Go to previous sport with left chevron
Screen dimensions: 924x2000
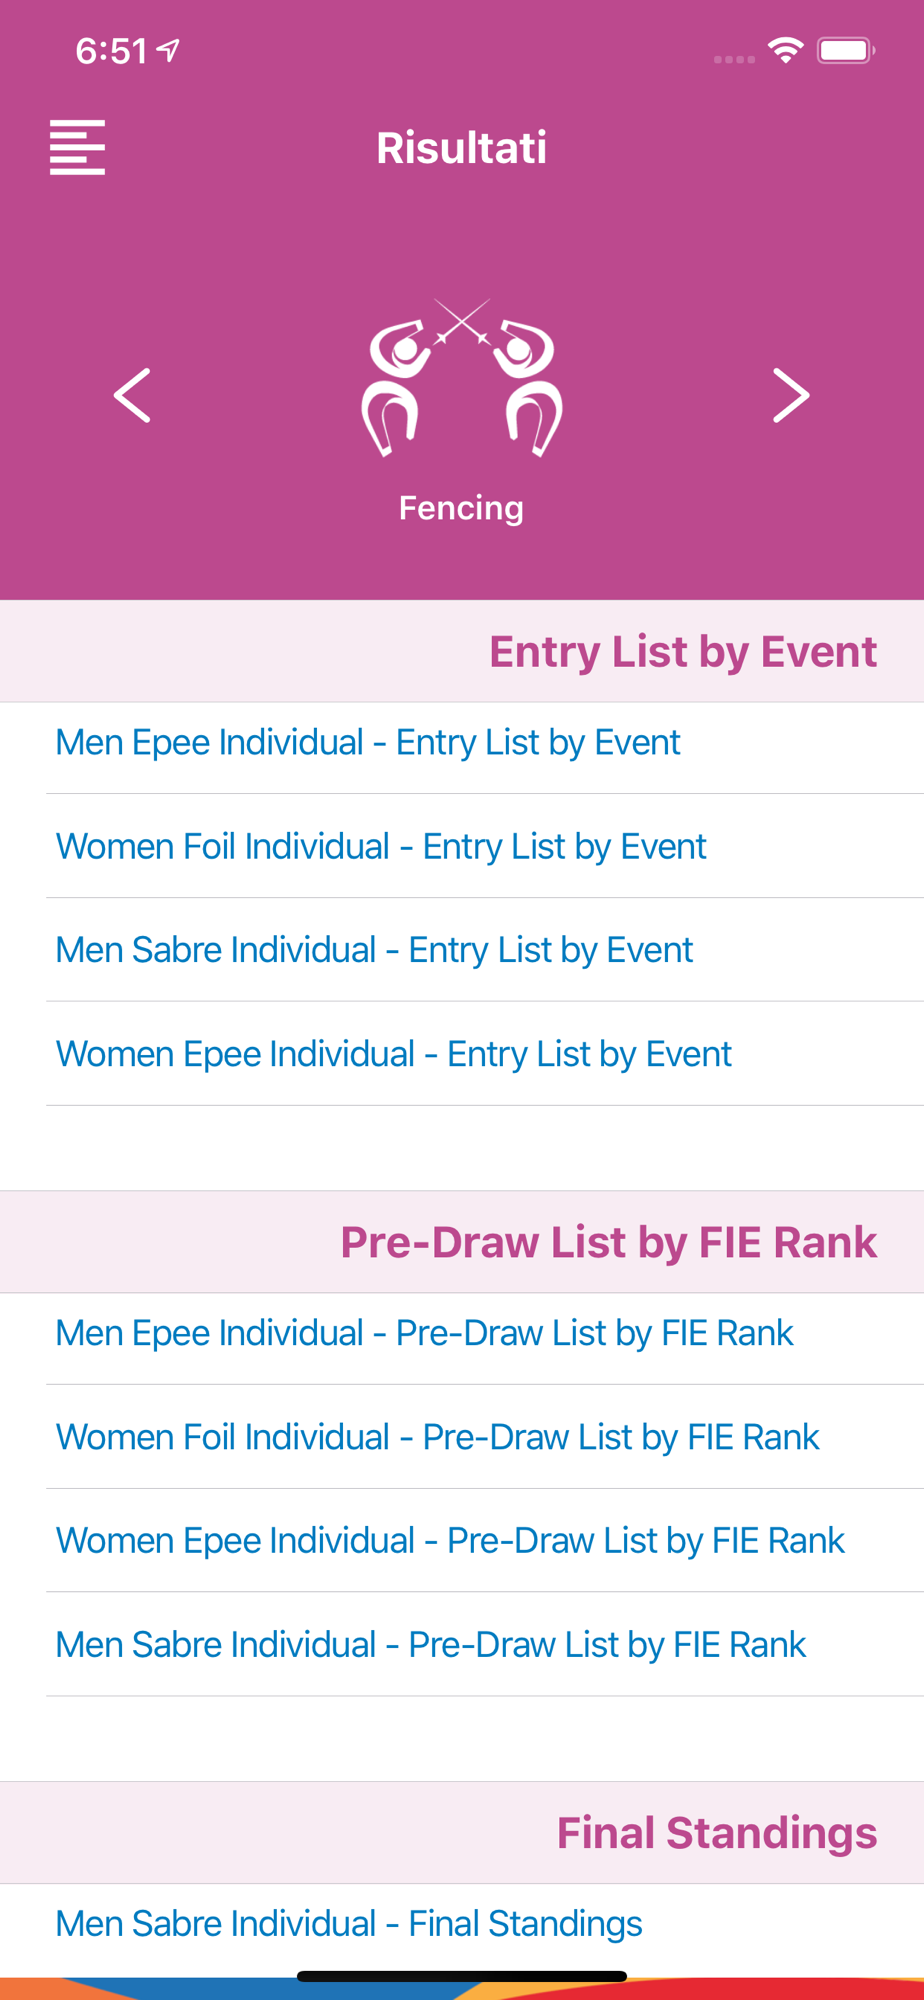[x=132, y=395]
